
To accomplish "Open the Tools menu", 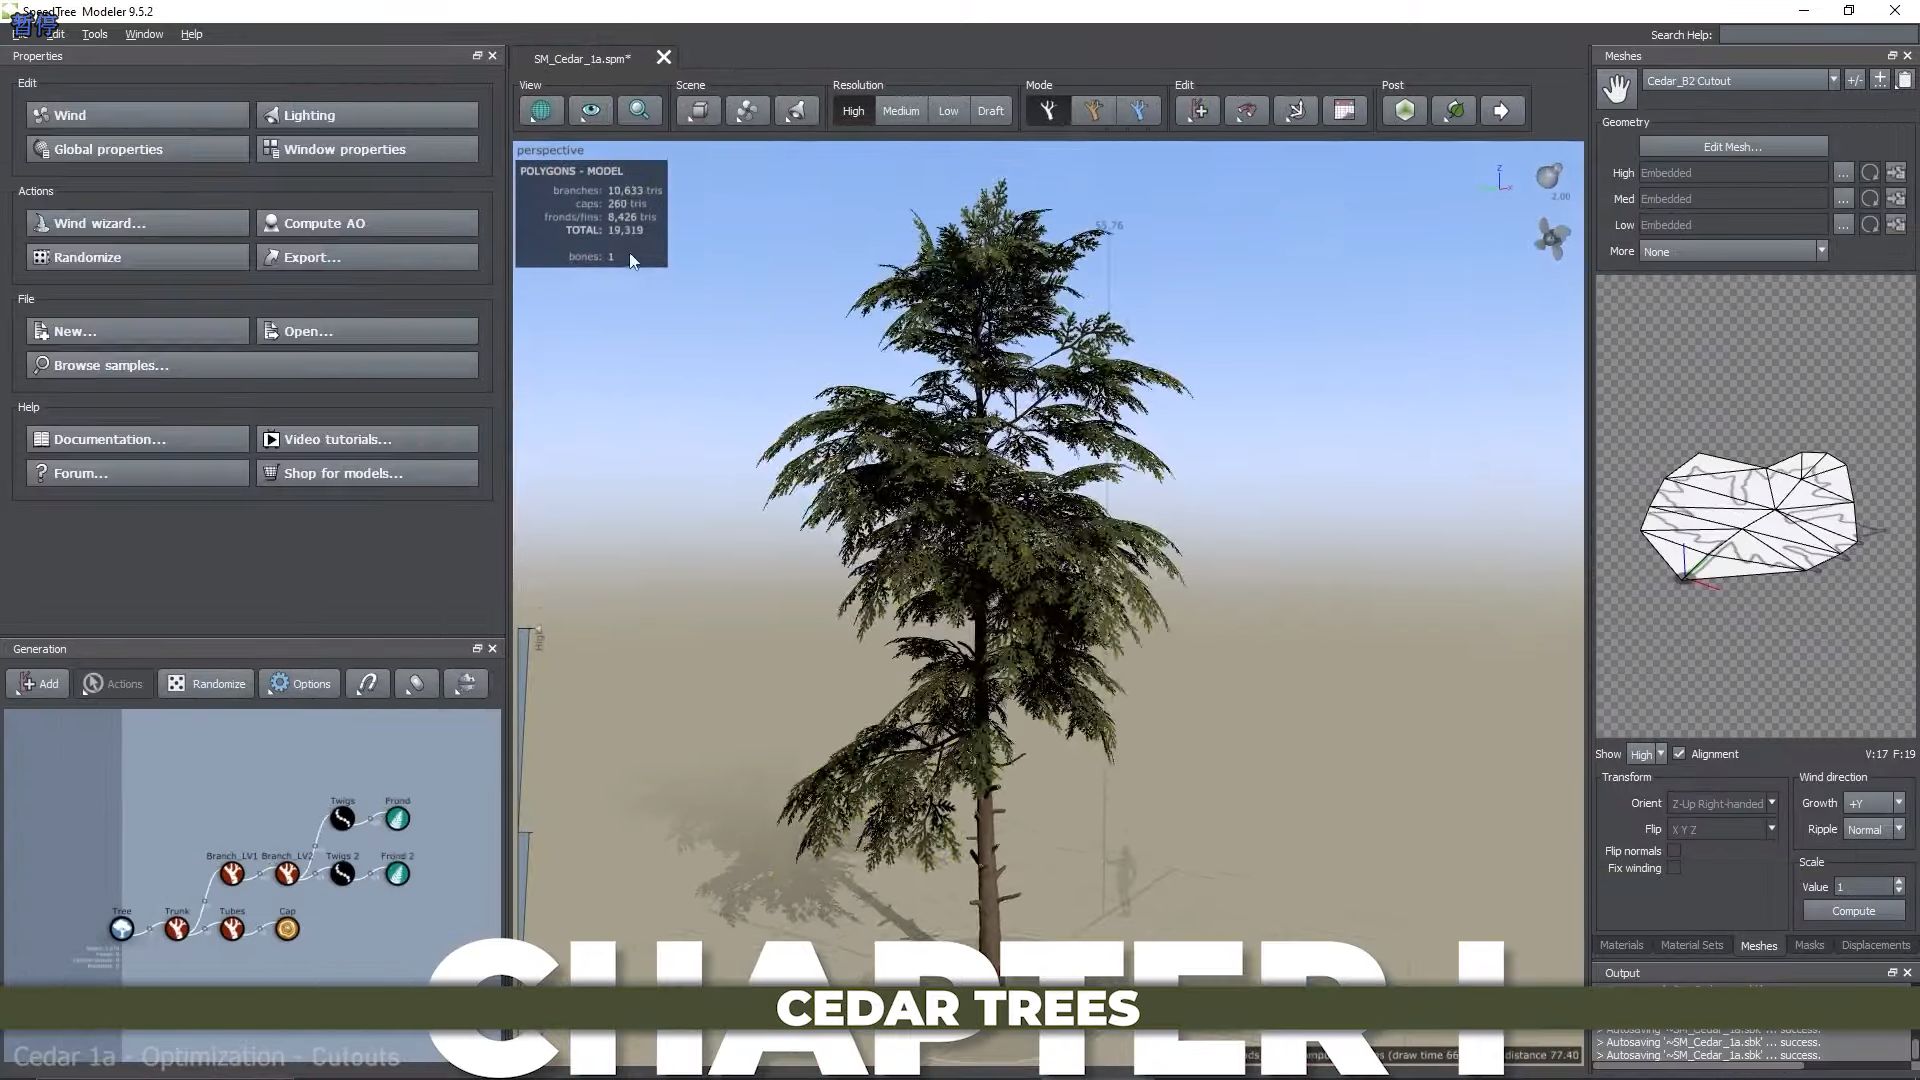I will click(95, 34).
